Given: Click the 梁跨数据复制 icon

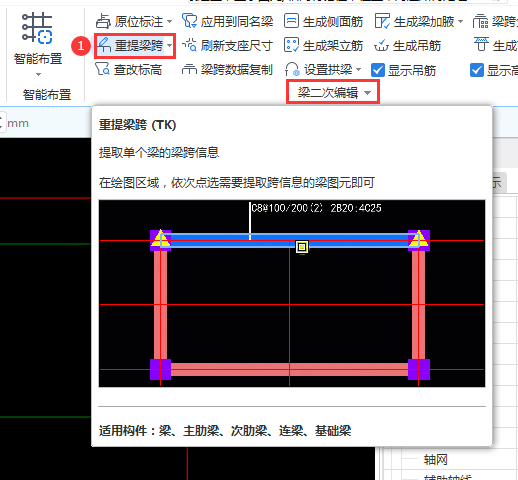Looking at the screenshot, I should [x=189, y=69].
